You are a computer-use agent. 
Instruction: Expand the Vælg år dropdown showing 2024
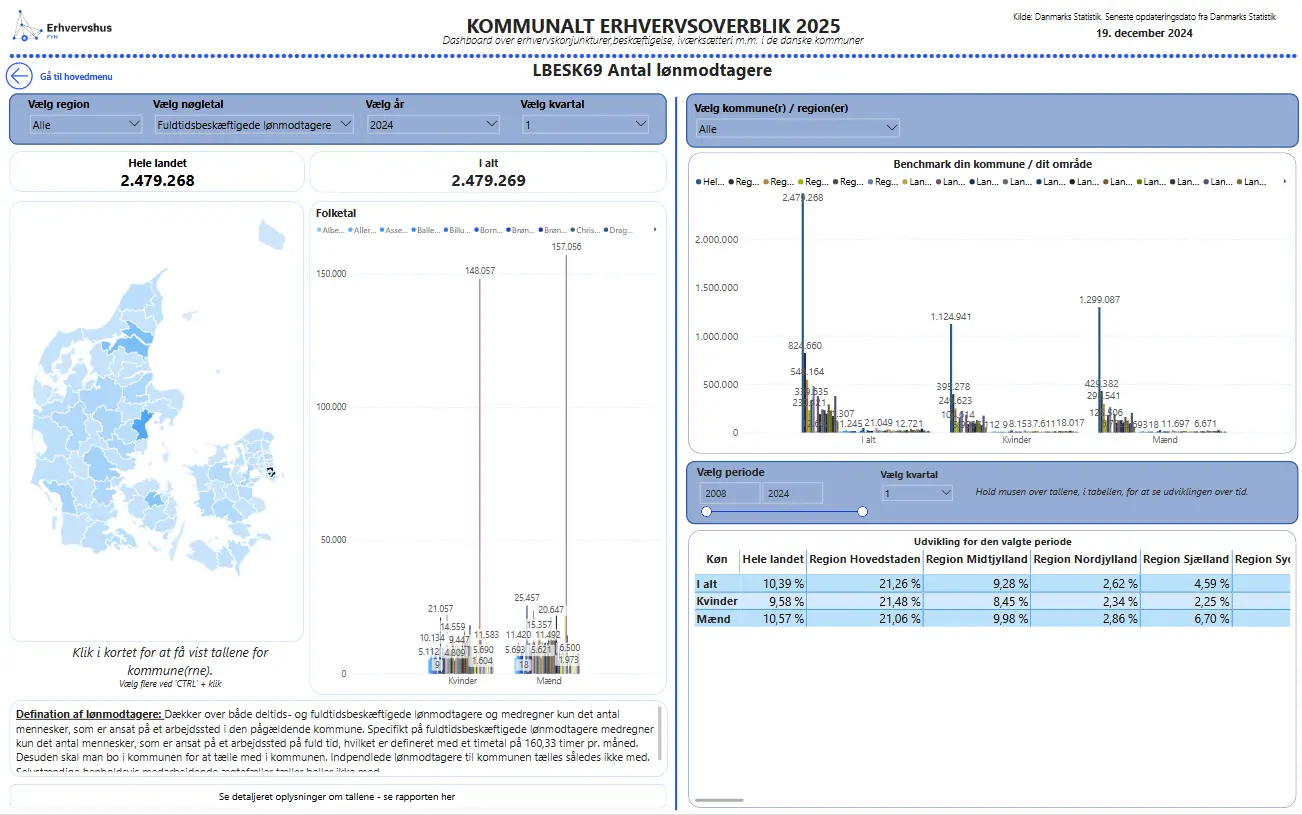tap(433, 125)
